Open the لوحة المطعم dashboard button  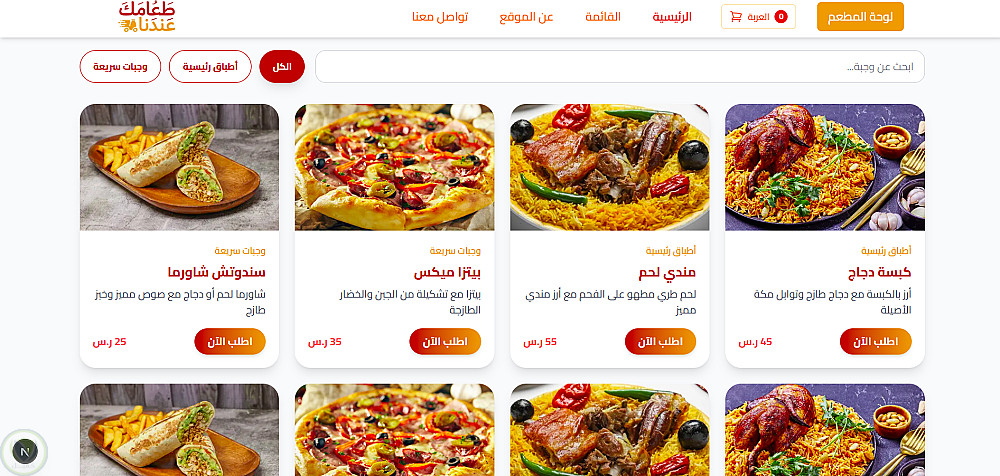pyautogui.click(x=860, y=17)
